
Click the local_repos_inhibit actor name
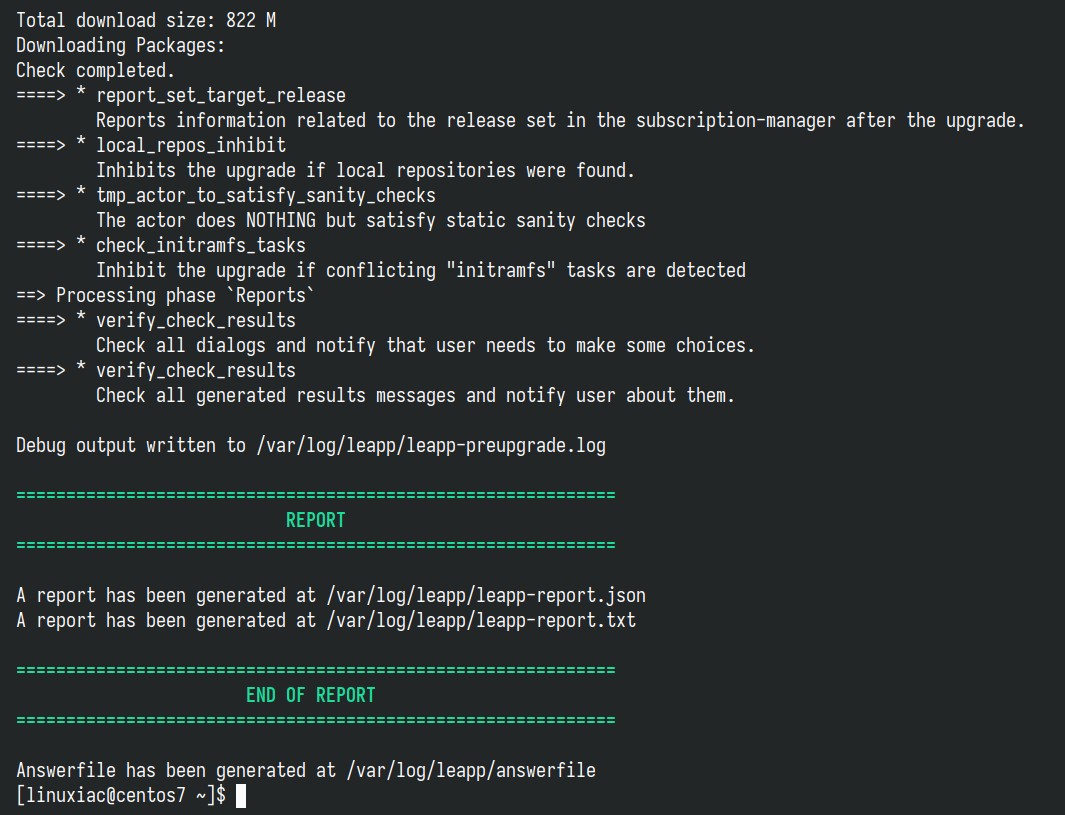191,145
